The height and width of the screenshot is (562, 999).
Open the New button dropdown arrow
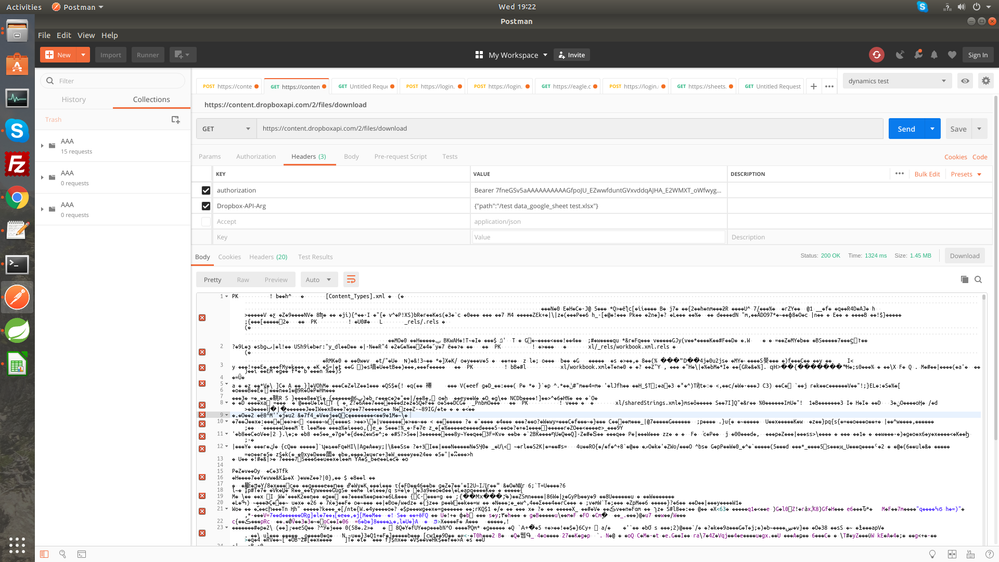83,55
